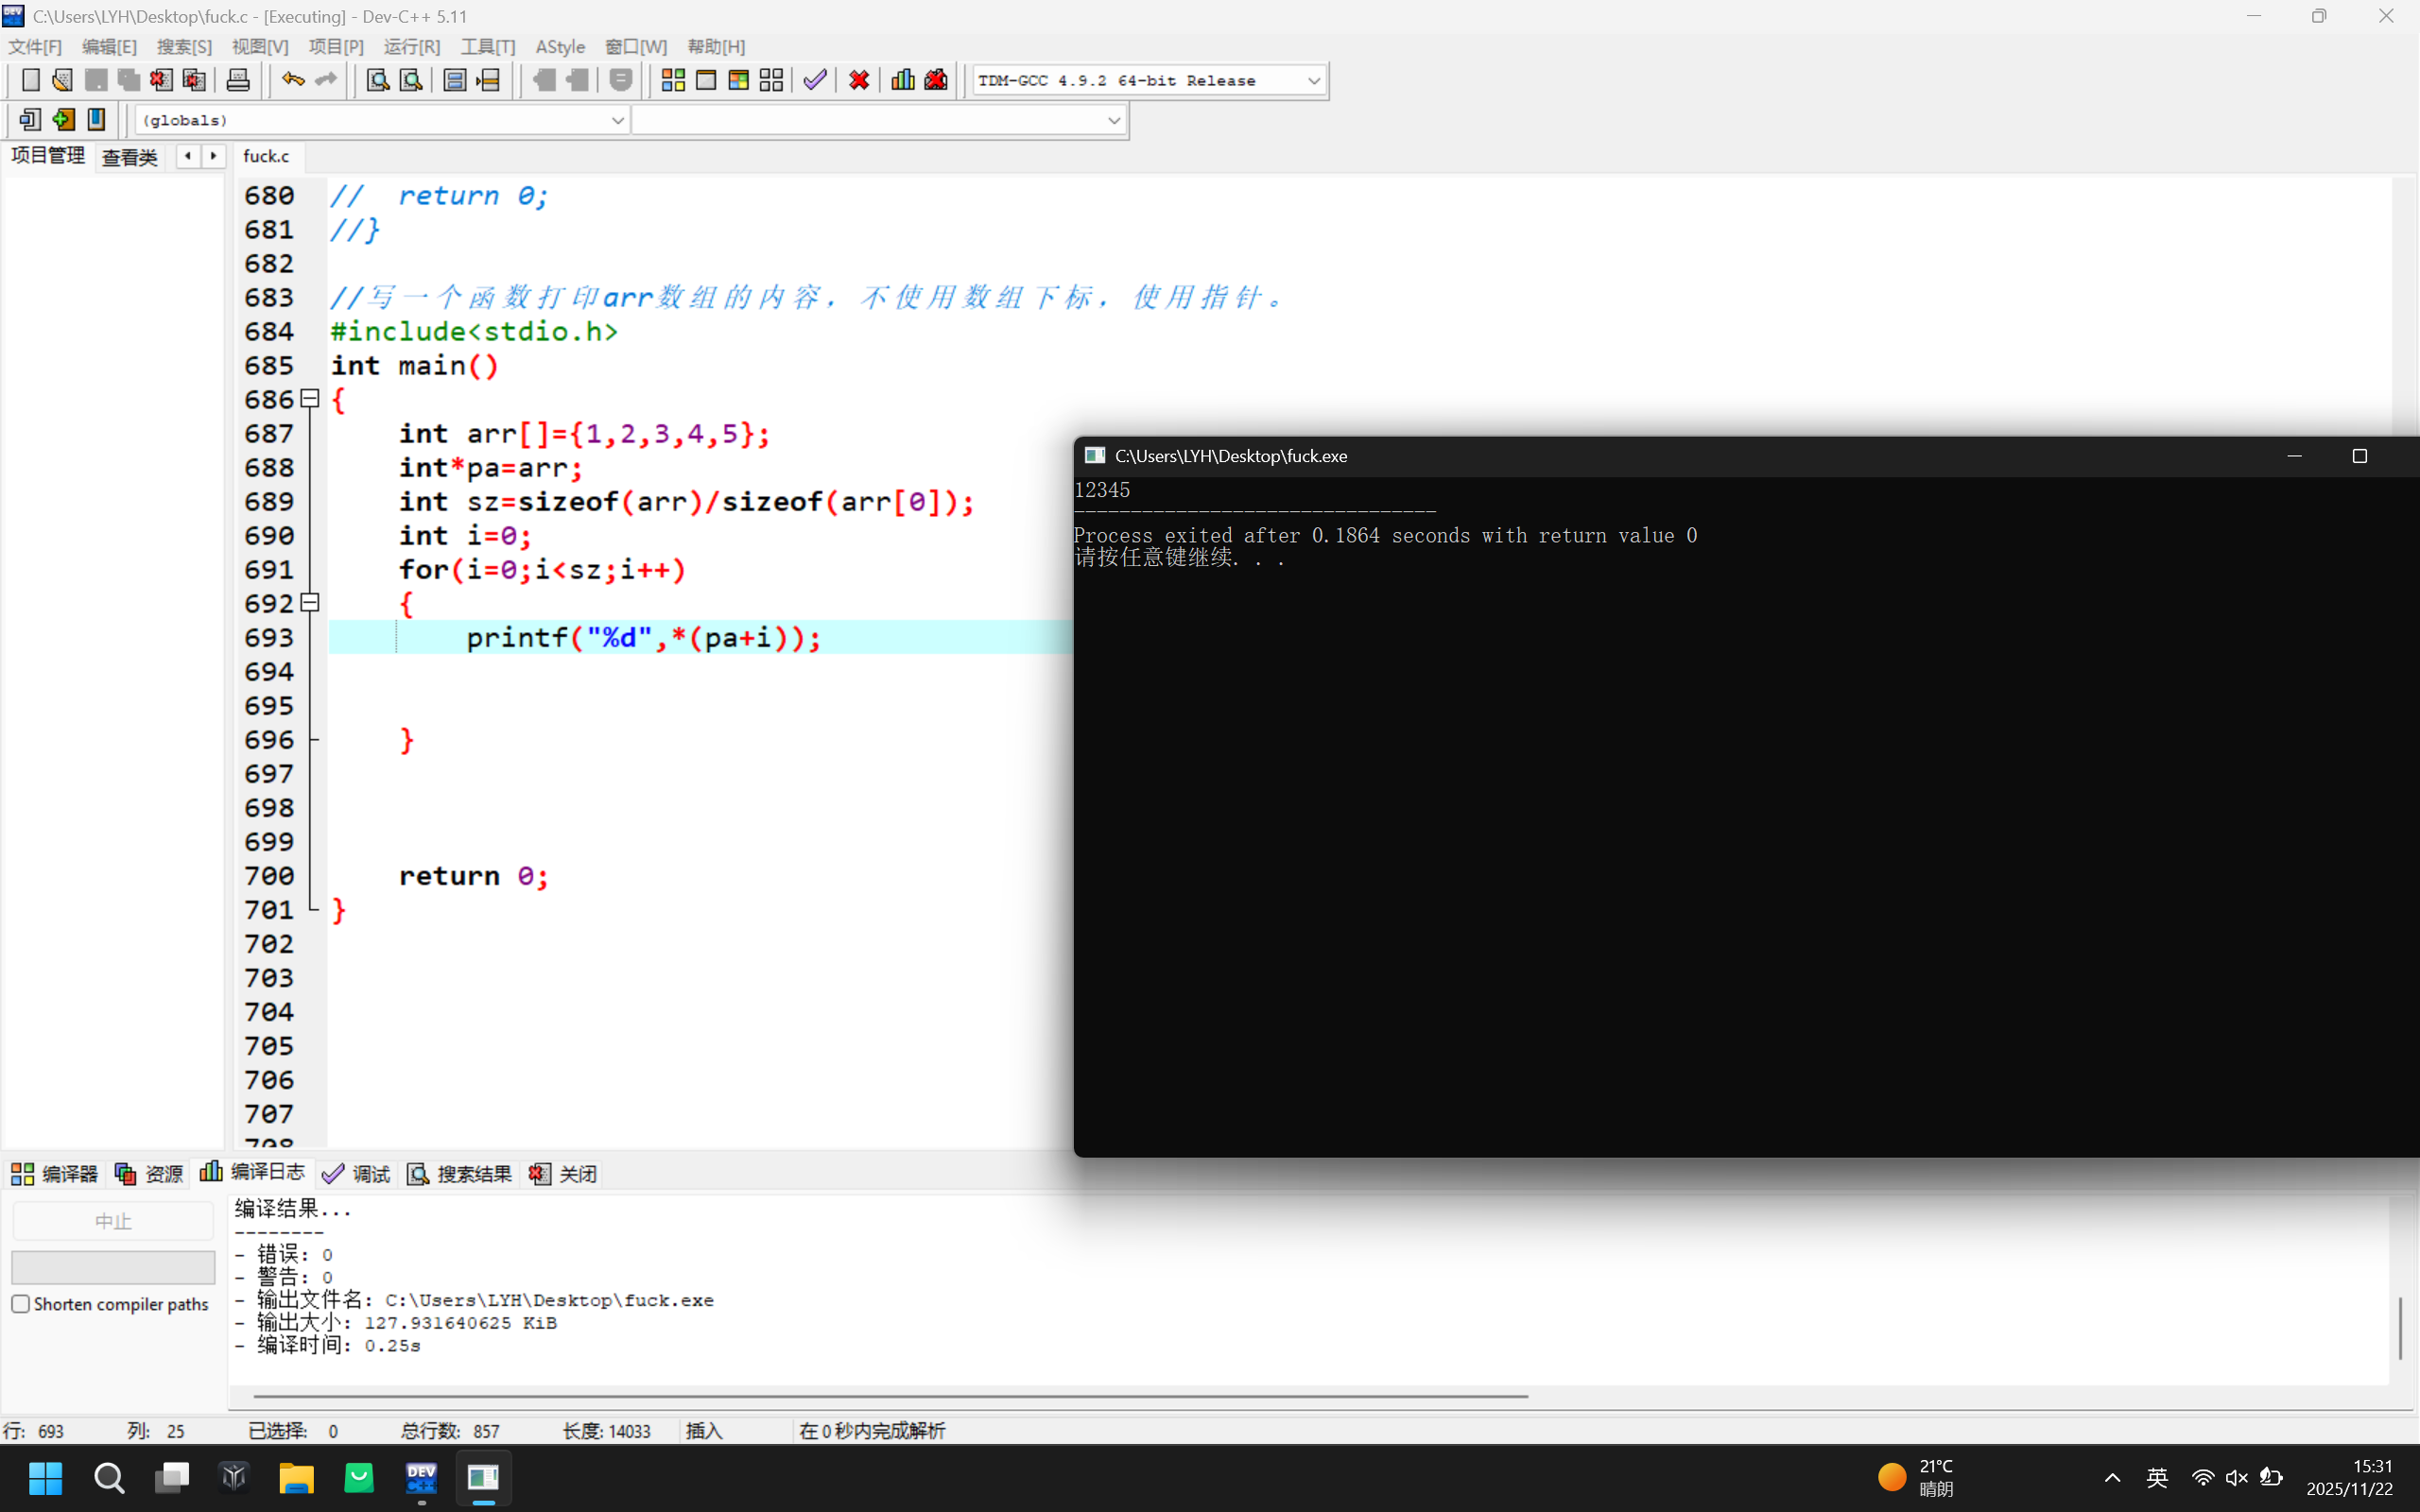Open File Explorer from the taskbar
2420x1512 pixels.
(x=296, y=1477)
